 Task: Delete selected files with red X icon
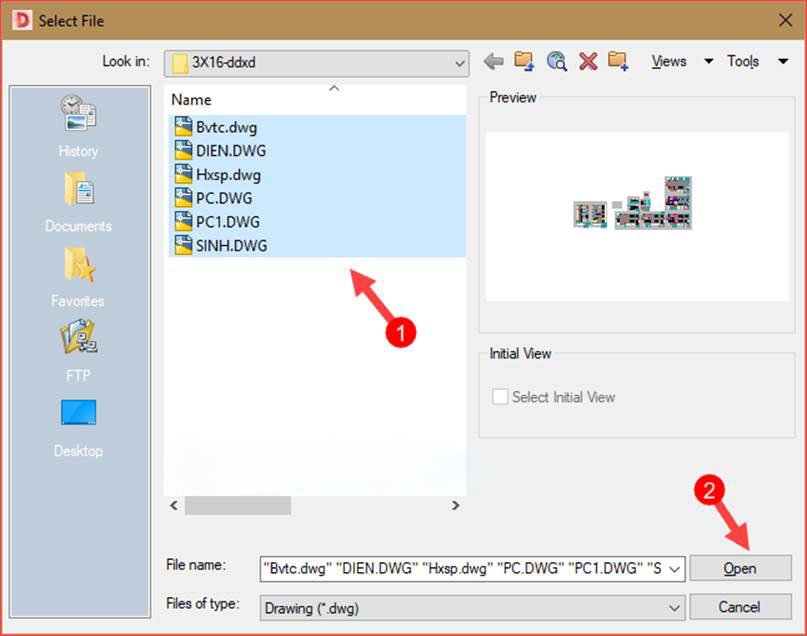click(x=589, y=61)
